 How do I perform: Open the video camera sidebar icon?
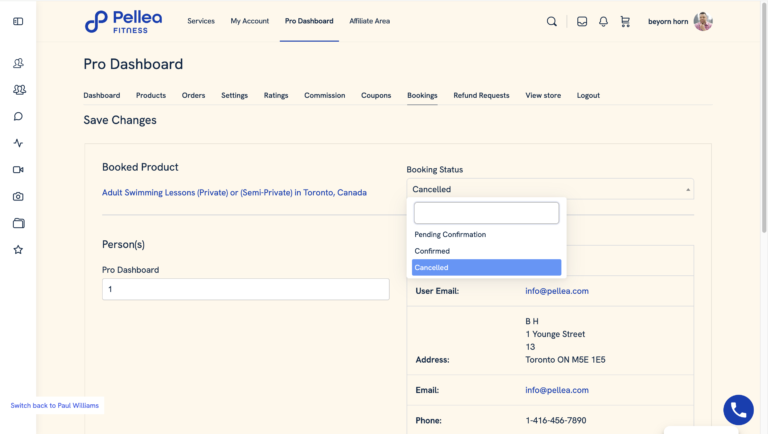(x=18, y=169)
